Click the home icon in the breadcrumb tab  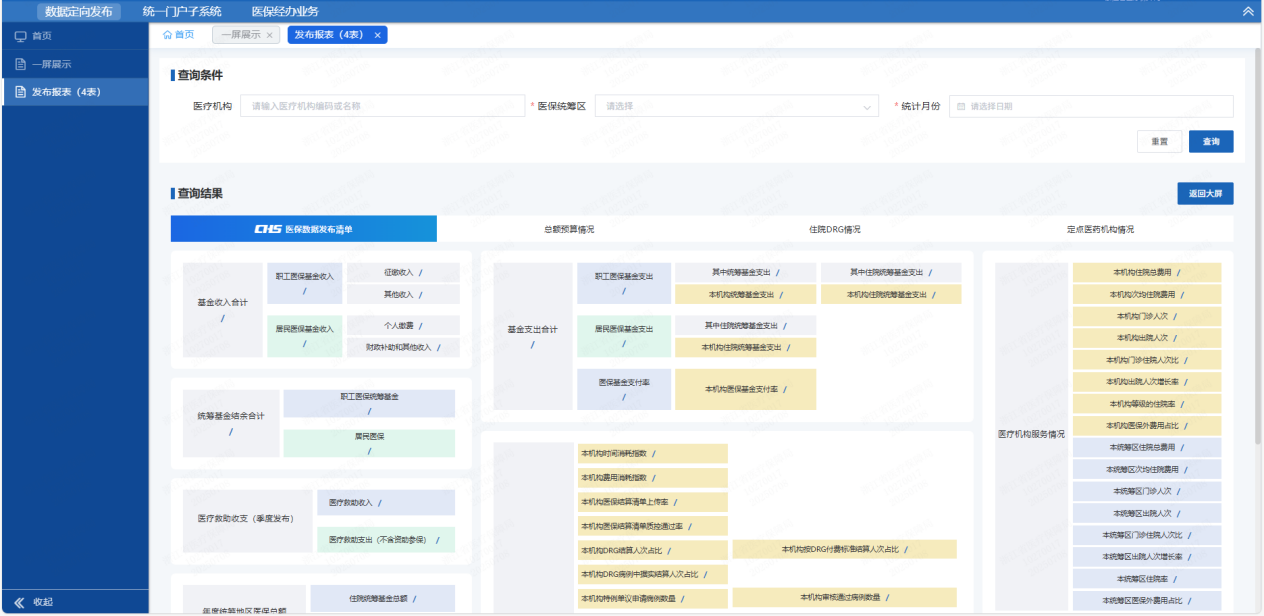167,35
